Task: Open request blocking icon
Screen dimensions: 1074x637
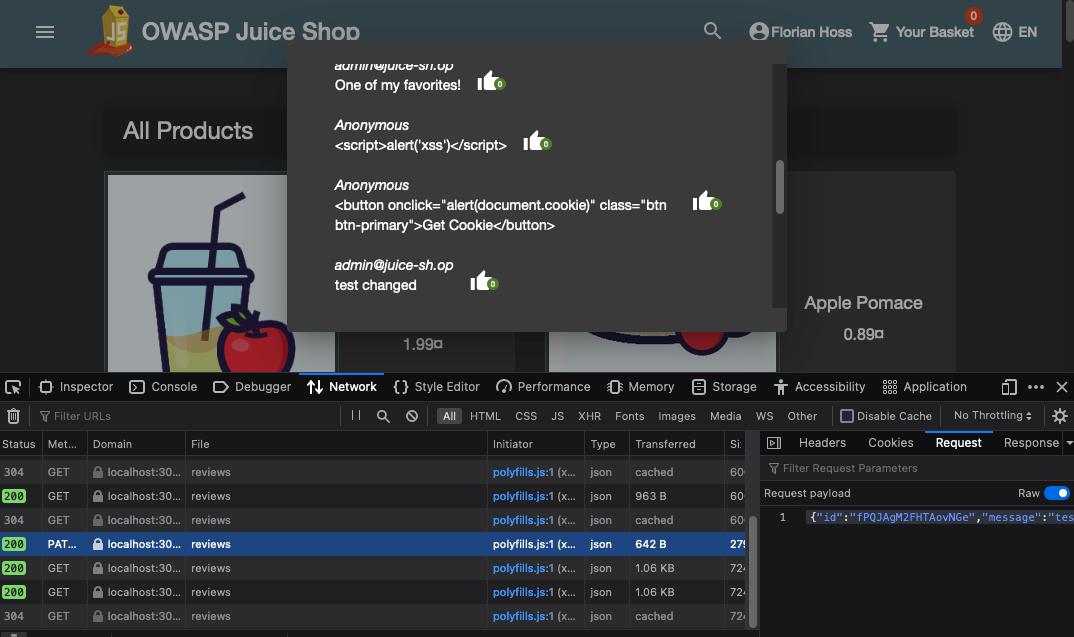Action: pyautogui.click(x=412, y=416)
